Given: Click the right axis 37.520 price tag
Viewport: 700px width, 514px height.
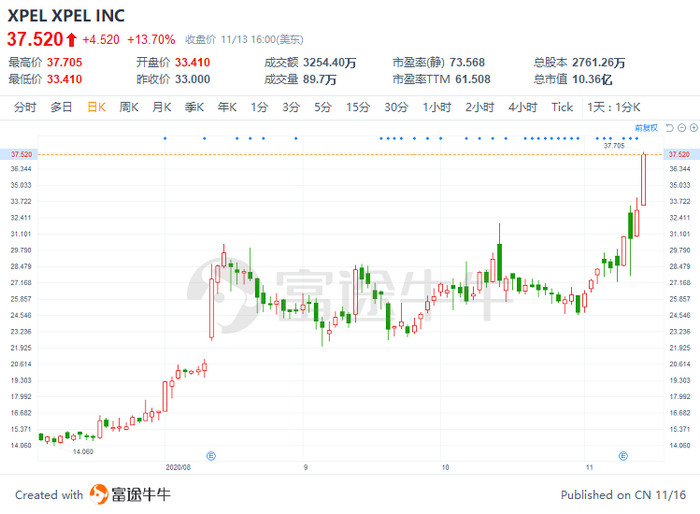Looking at the screenshot, I should (680, 154).
